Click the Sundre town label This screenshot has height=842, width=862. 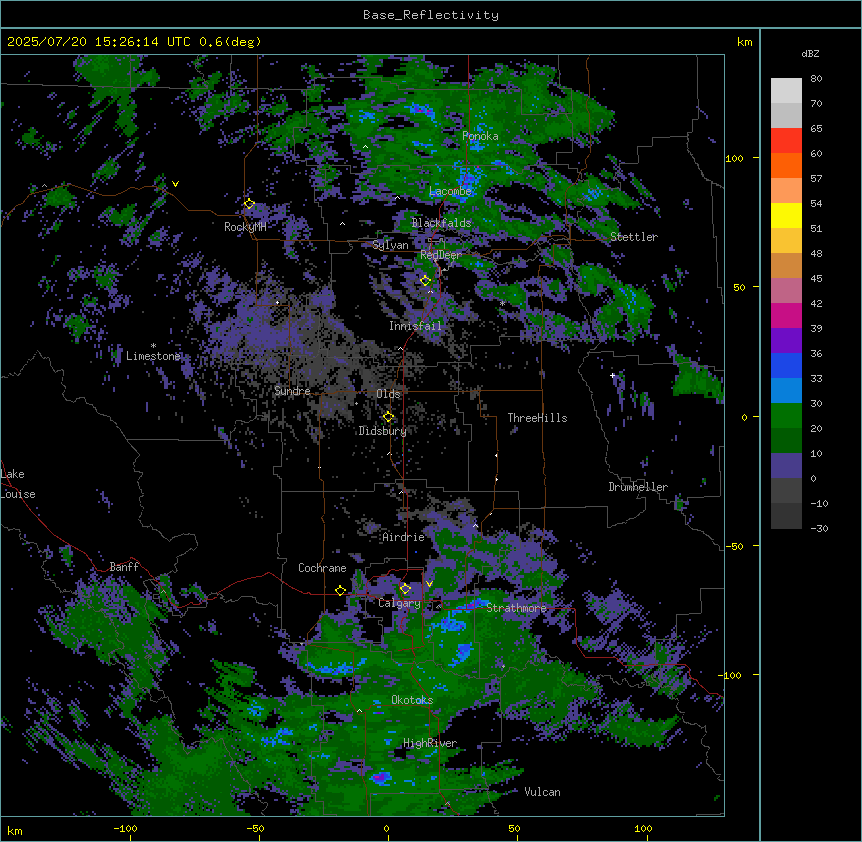(292, 391)
